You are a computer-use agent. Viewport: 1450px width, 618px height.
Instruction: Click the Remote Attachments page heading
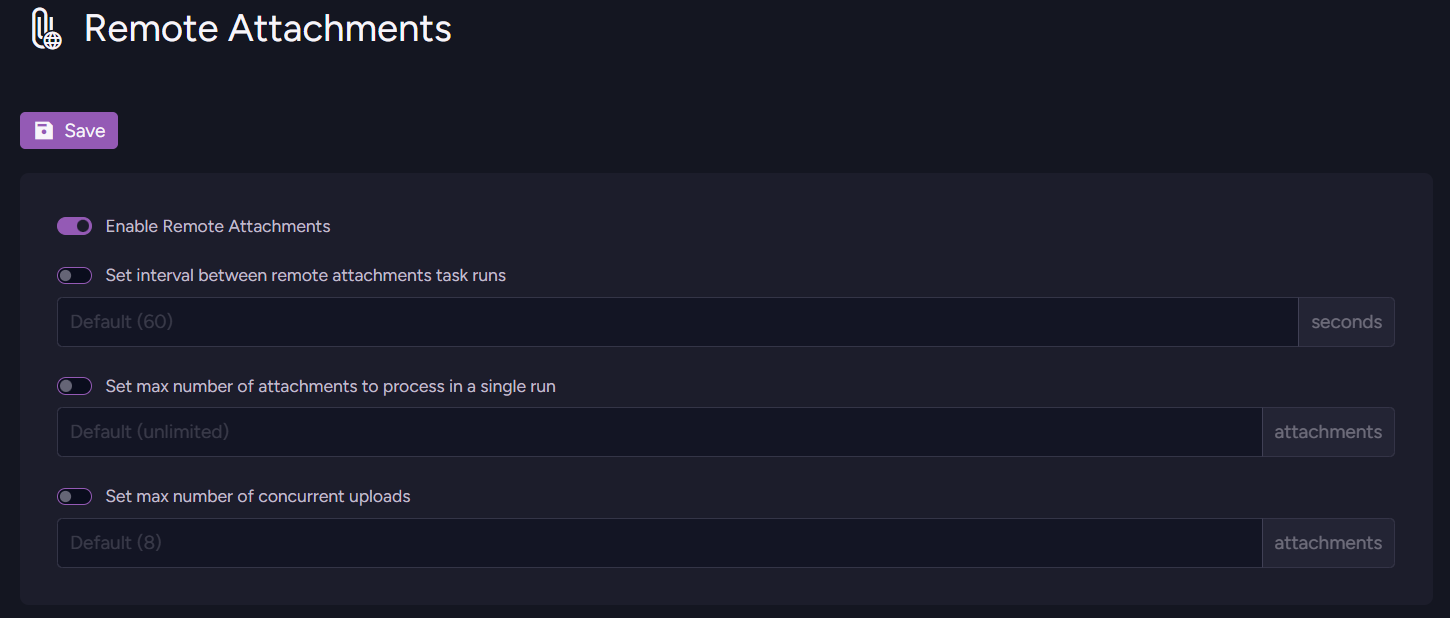pos(268,29)
